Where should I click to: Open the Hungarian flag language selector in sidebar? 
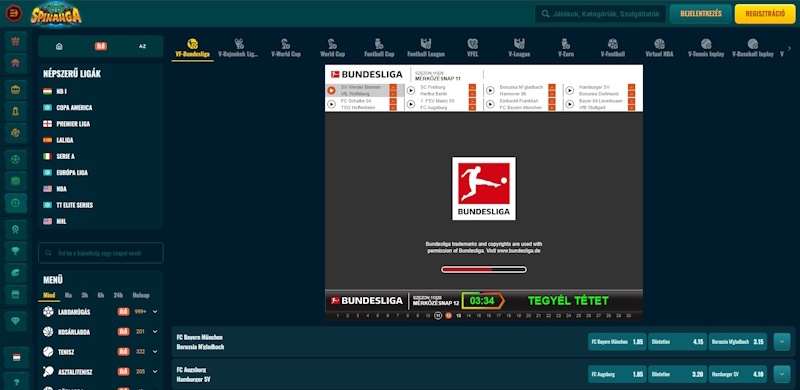pyautogui.click(x=16, y=357)
